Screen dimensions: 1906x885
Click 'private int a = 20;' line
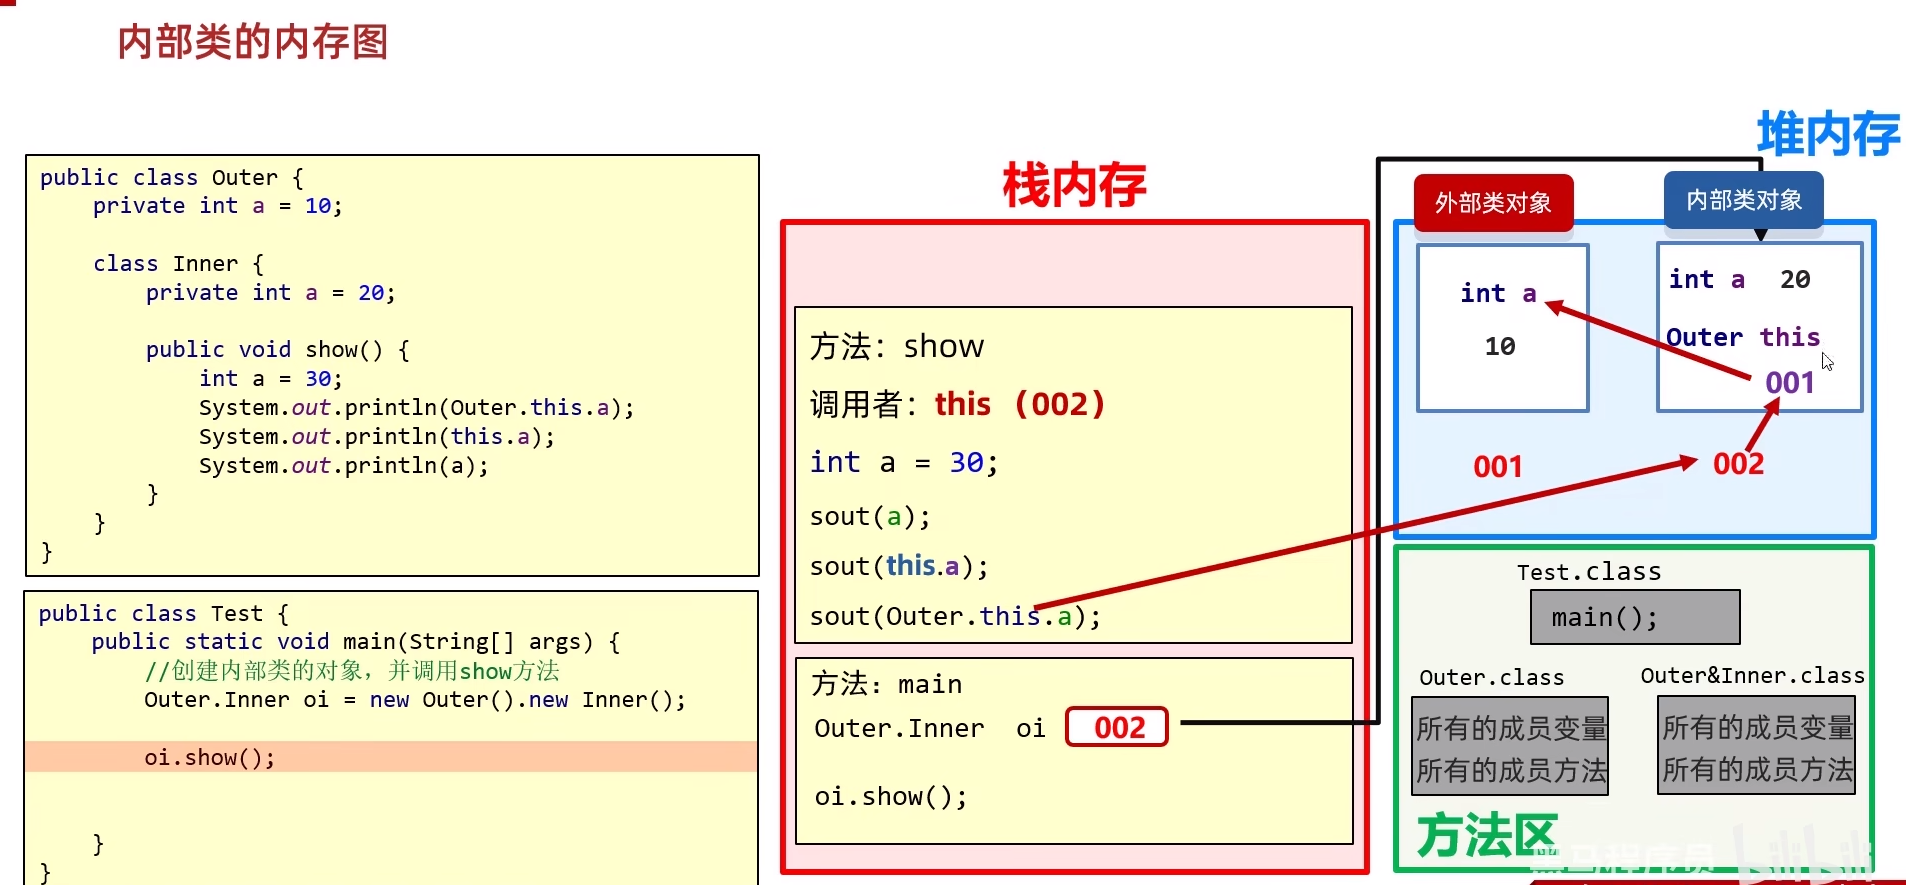point(271,293)
